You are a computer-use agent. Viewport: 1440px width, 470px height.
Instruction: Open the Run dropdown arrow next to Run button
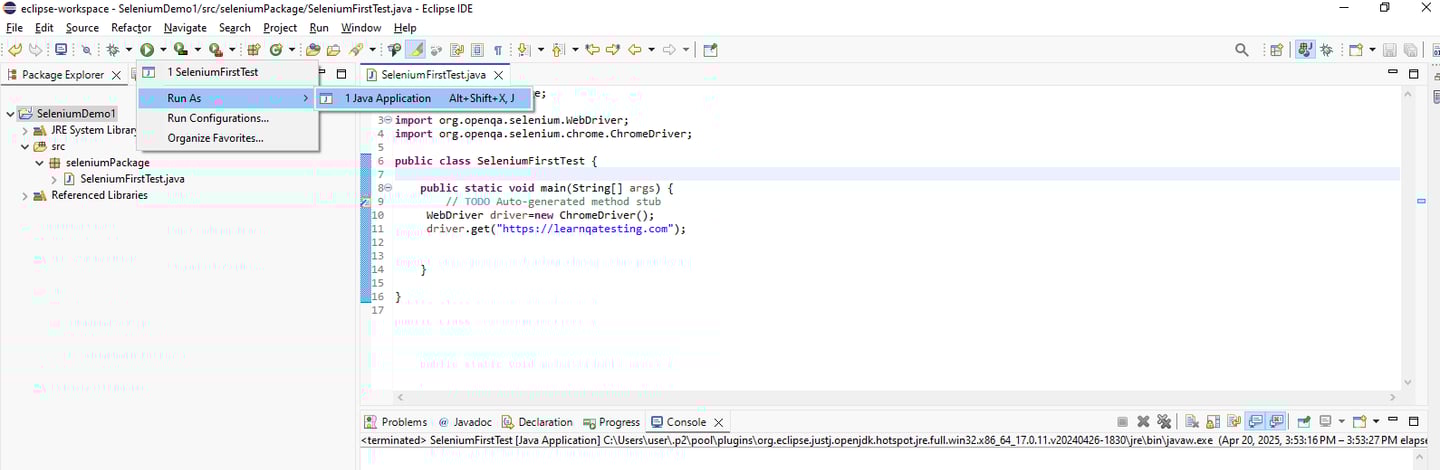click(x=163, y=50)
